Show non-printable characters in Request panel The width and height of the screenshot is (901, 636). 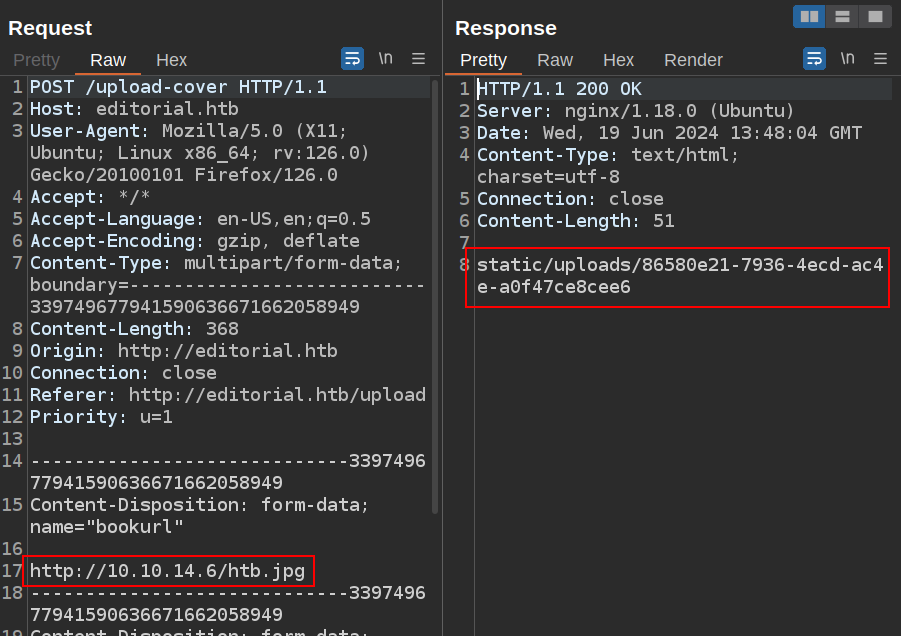(385, 59)
